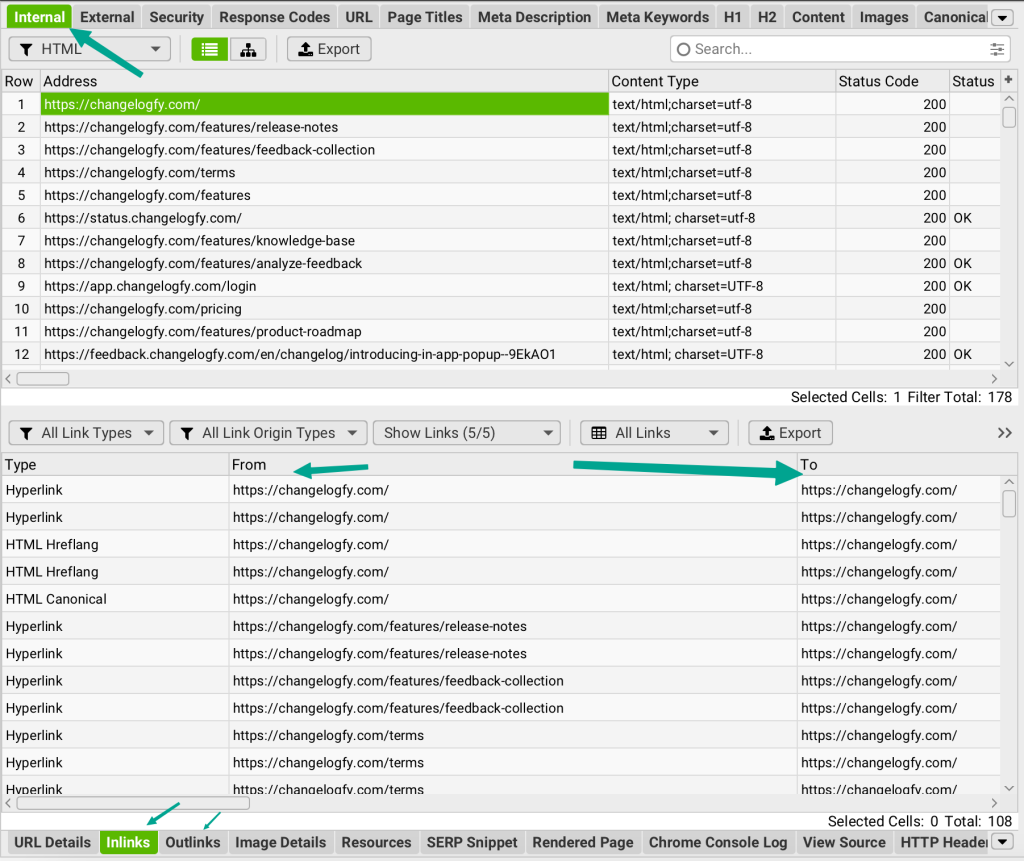
Task: Open Show Links (5/5) dropdown
Action: [x=467, y=433]
